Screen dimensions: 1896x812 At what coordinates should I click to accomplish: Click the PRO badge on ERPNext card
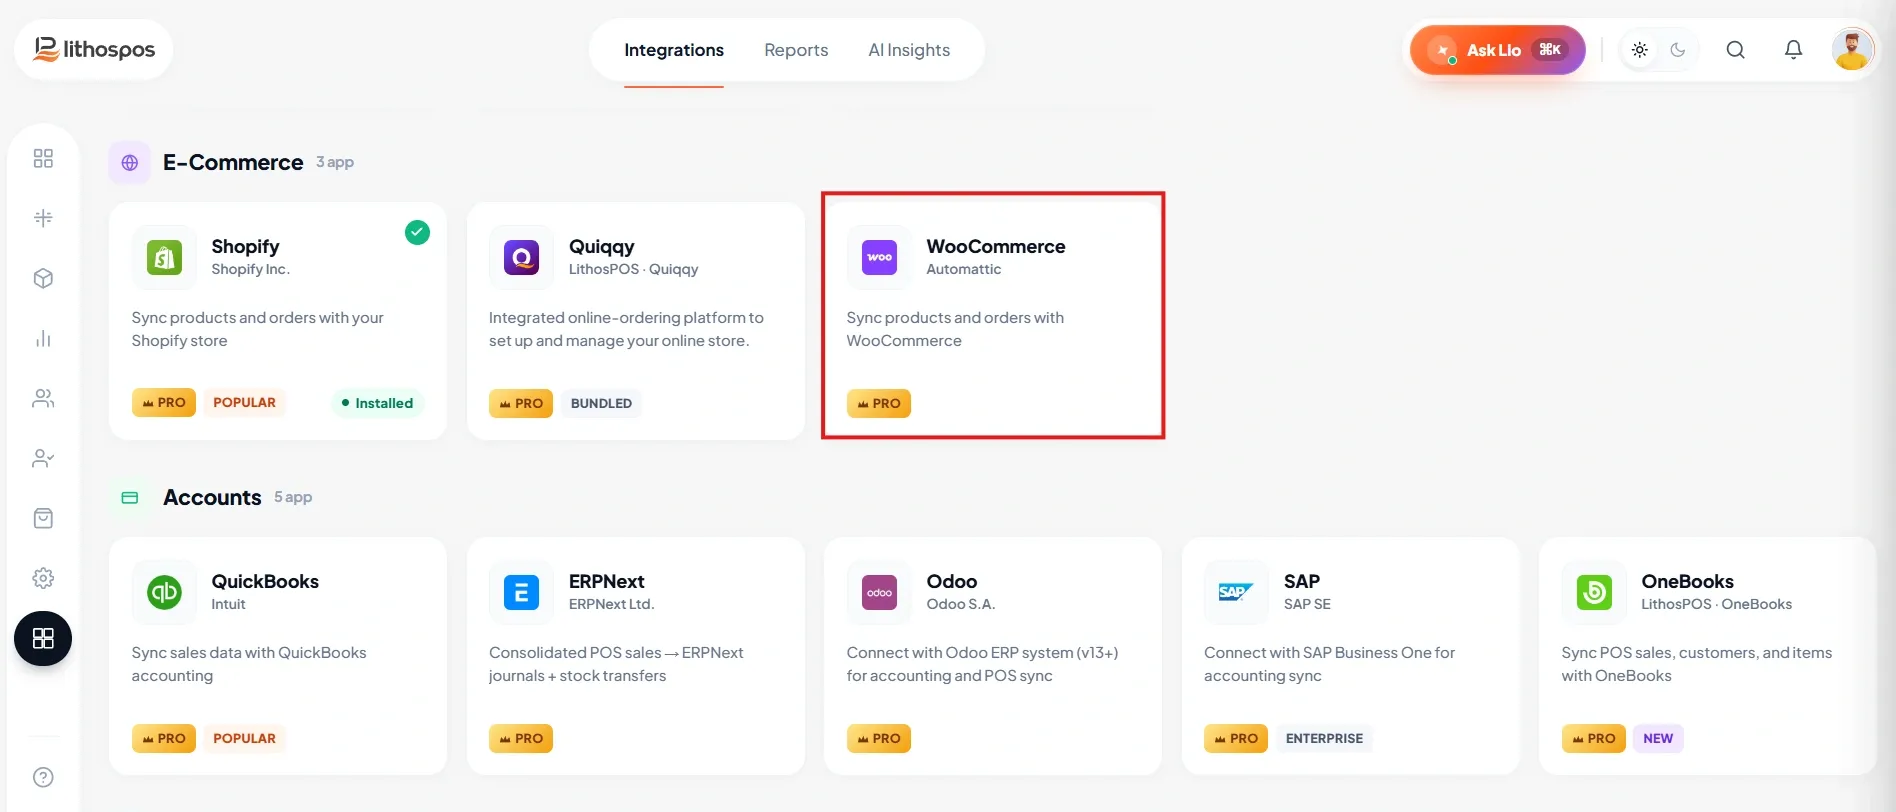coord(522,738)
